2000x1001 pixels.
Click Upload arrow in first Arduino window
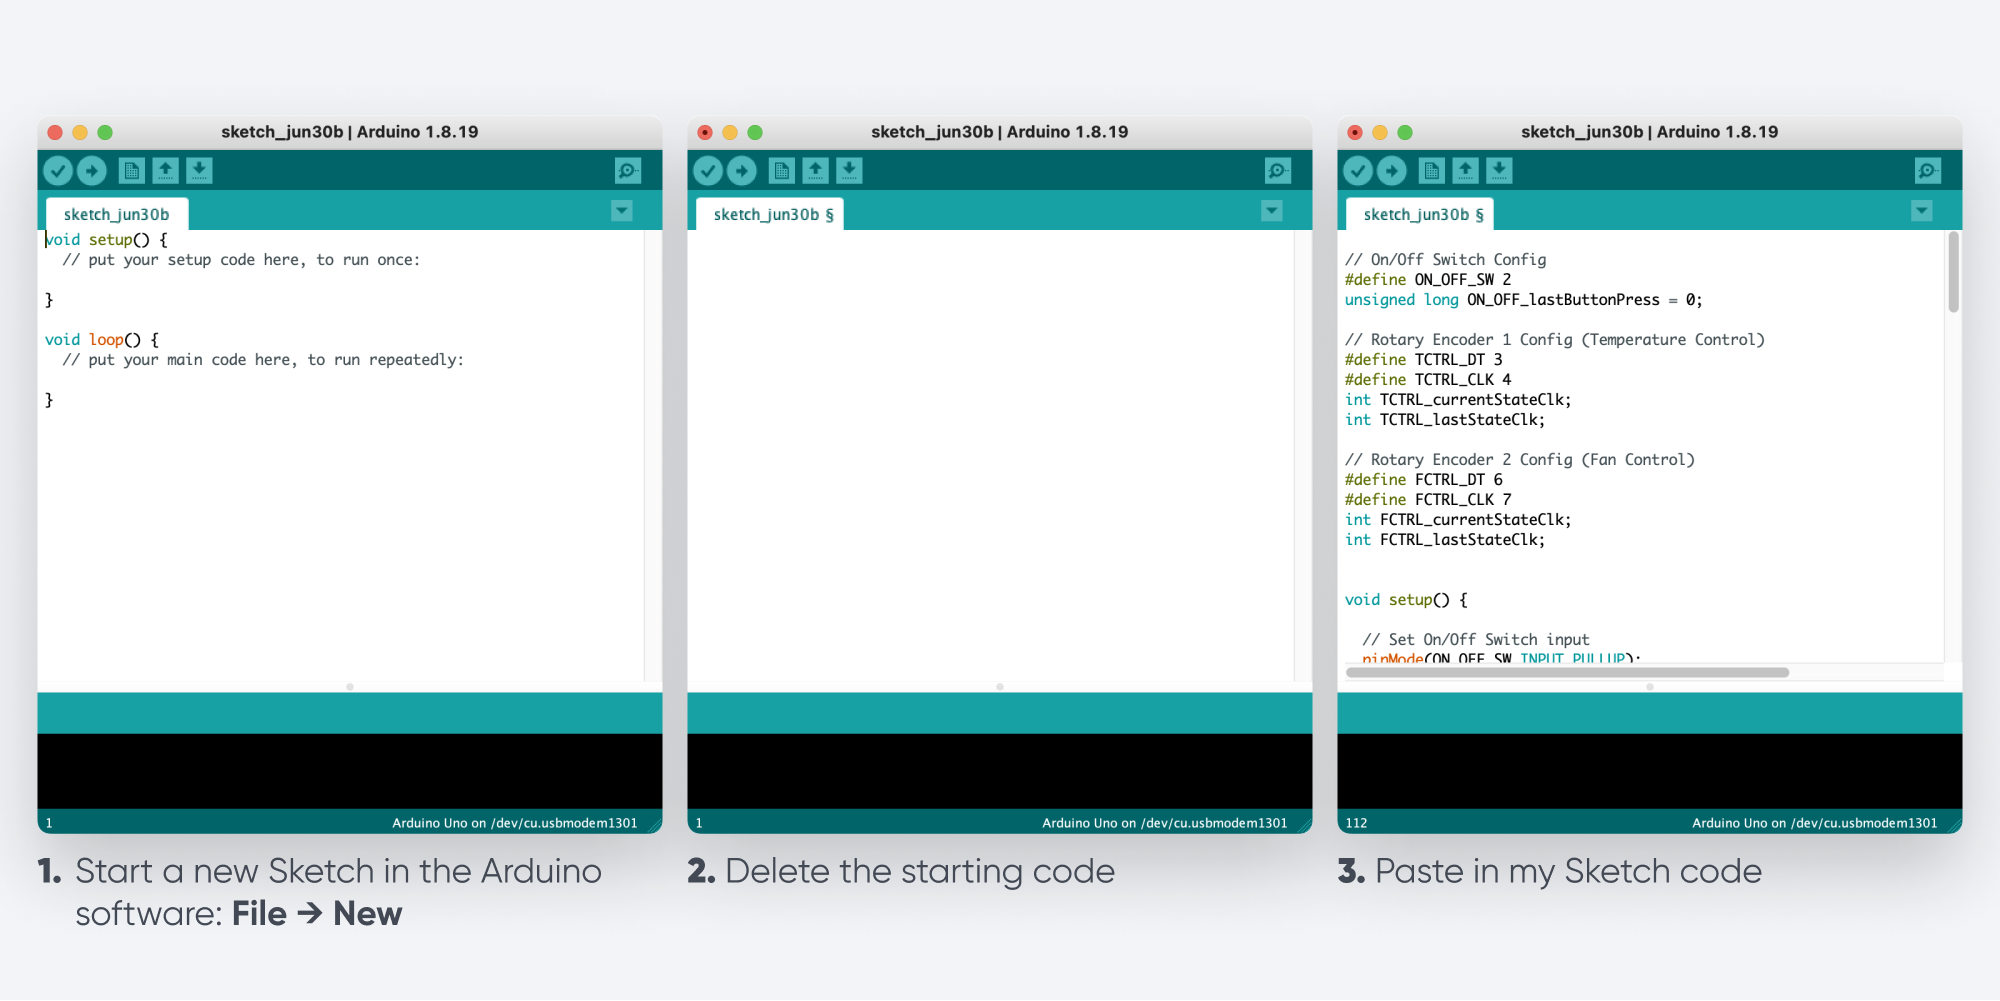point(92,171)
